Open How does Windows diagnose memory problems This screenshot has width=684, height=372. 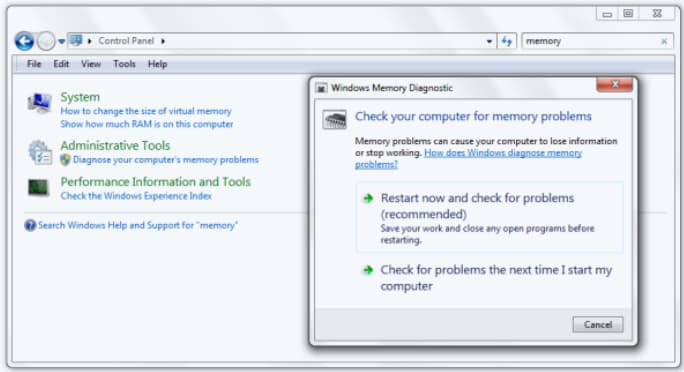(469, 158)
